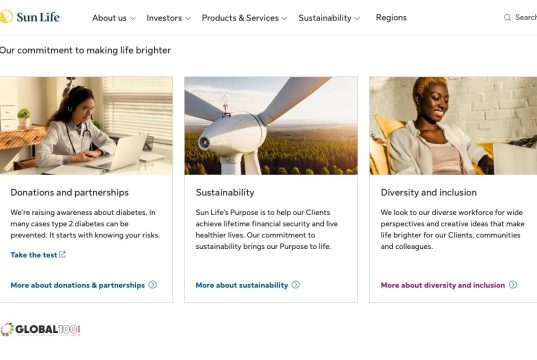Click the doctor at laptop photo
537x360 pixels.
(86, 126)
